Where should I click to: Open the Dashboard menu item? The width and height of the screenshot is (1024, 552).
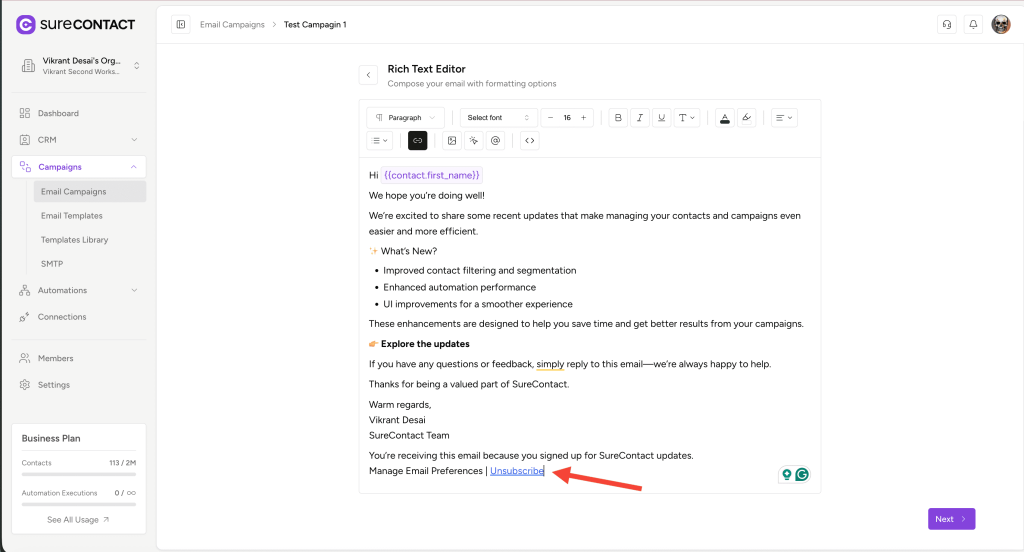pyautogui.click(x=58, y=113)
